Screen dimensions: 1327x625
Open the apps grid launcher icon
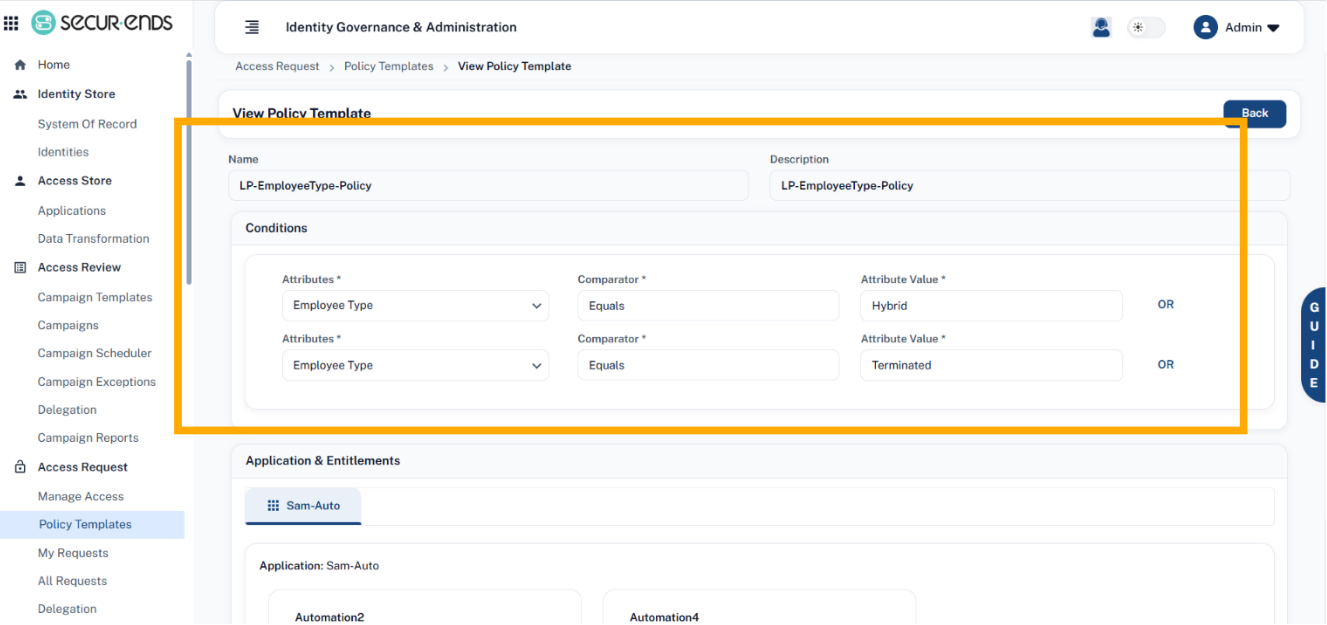click(11, 22)
